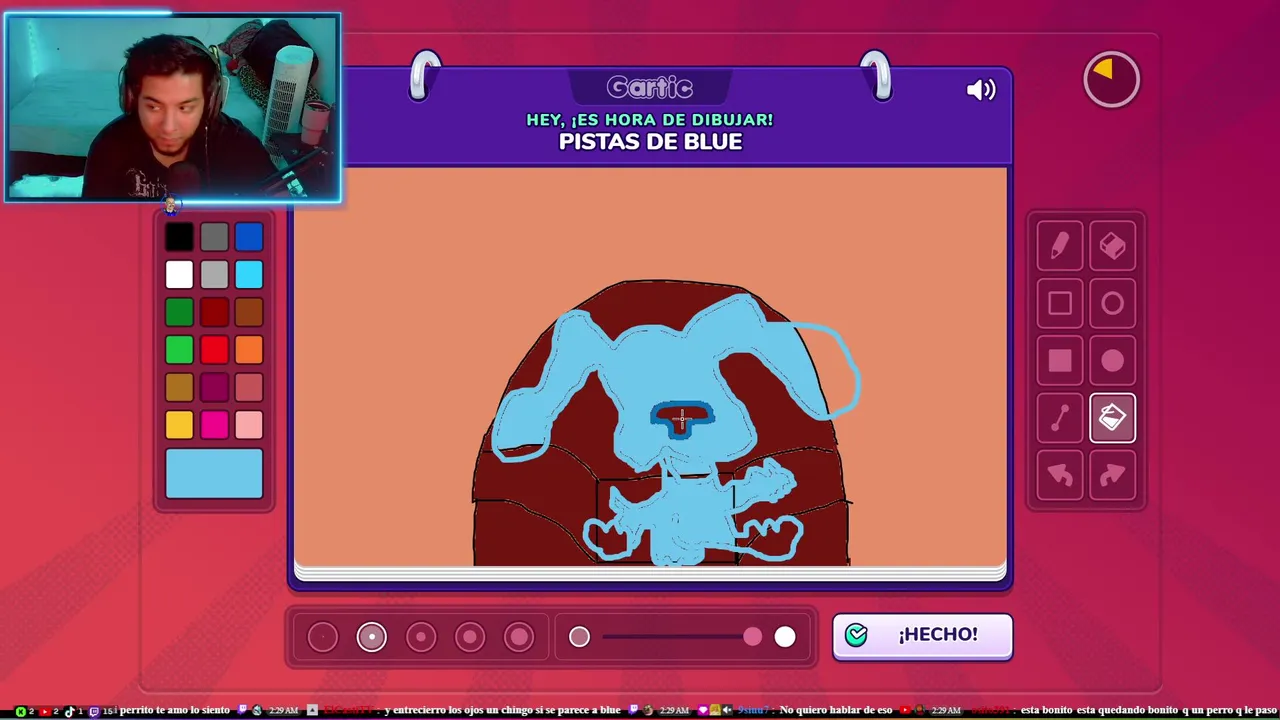
Task: Pick the cyan color swatch
Action: (249, 274)
